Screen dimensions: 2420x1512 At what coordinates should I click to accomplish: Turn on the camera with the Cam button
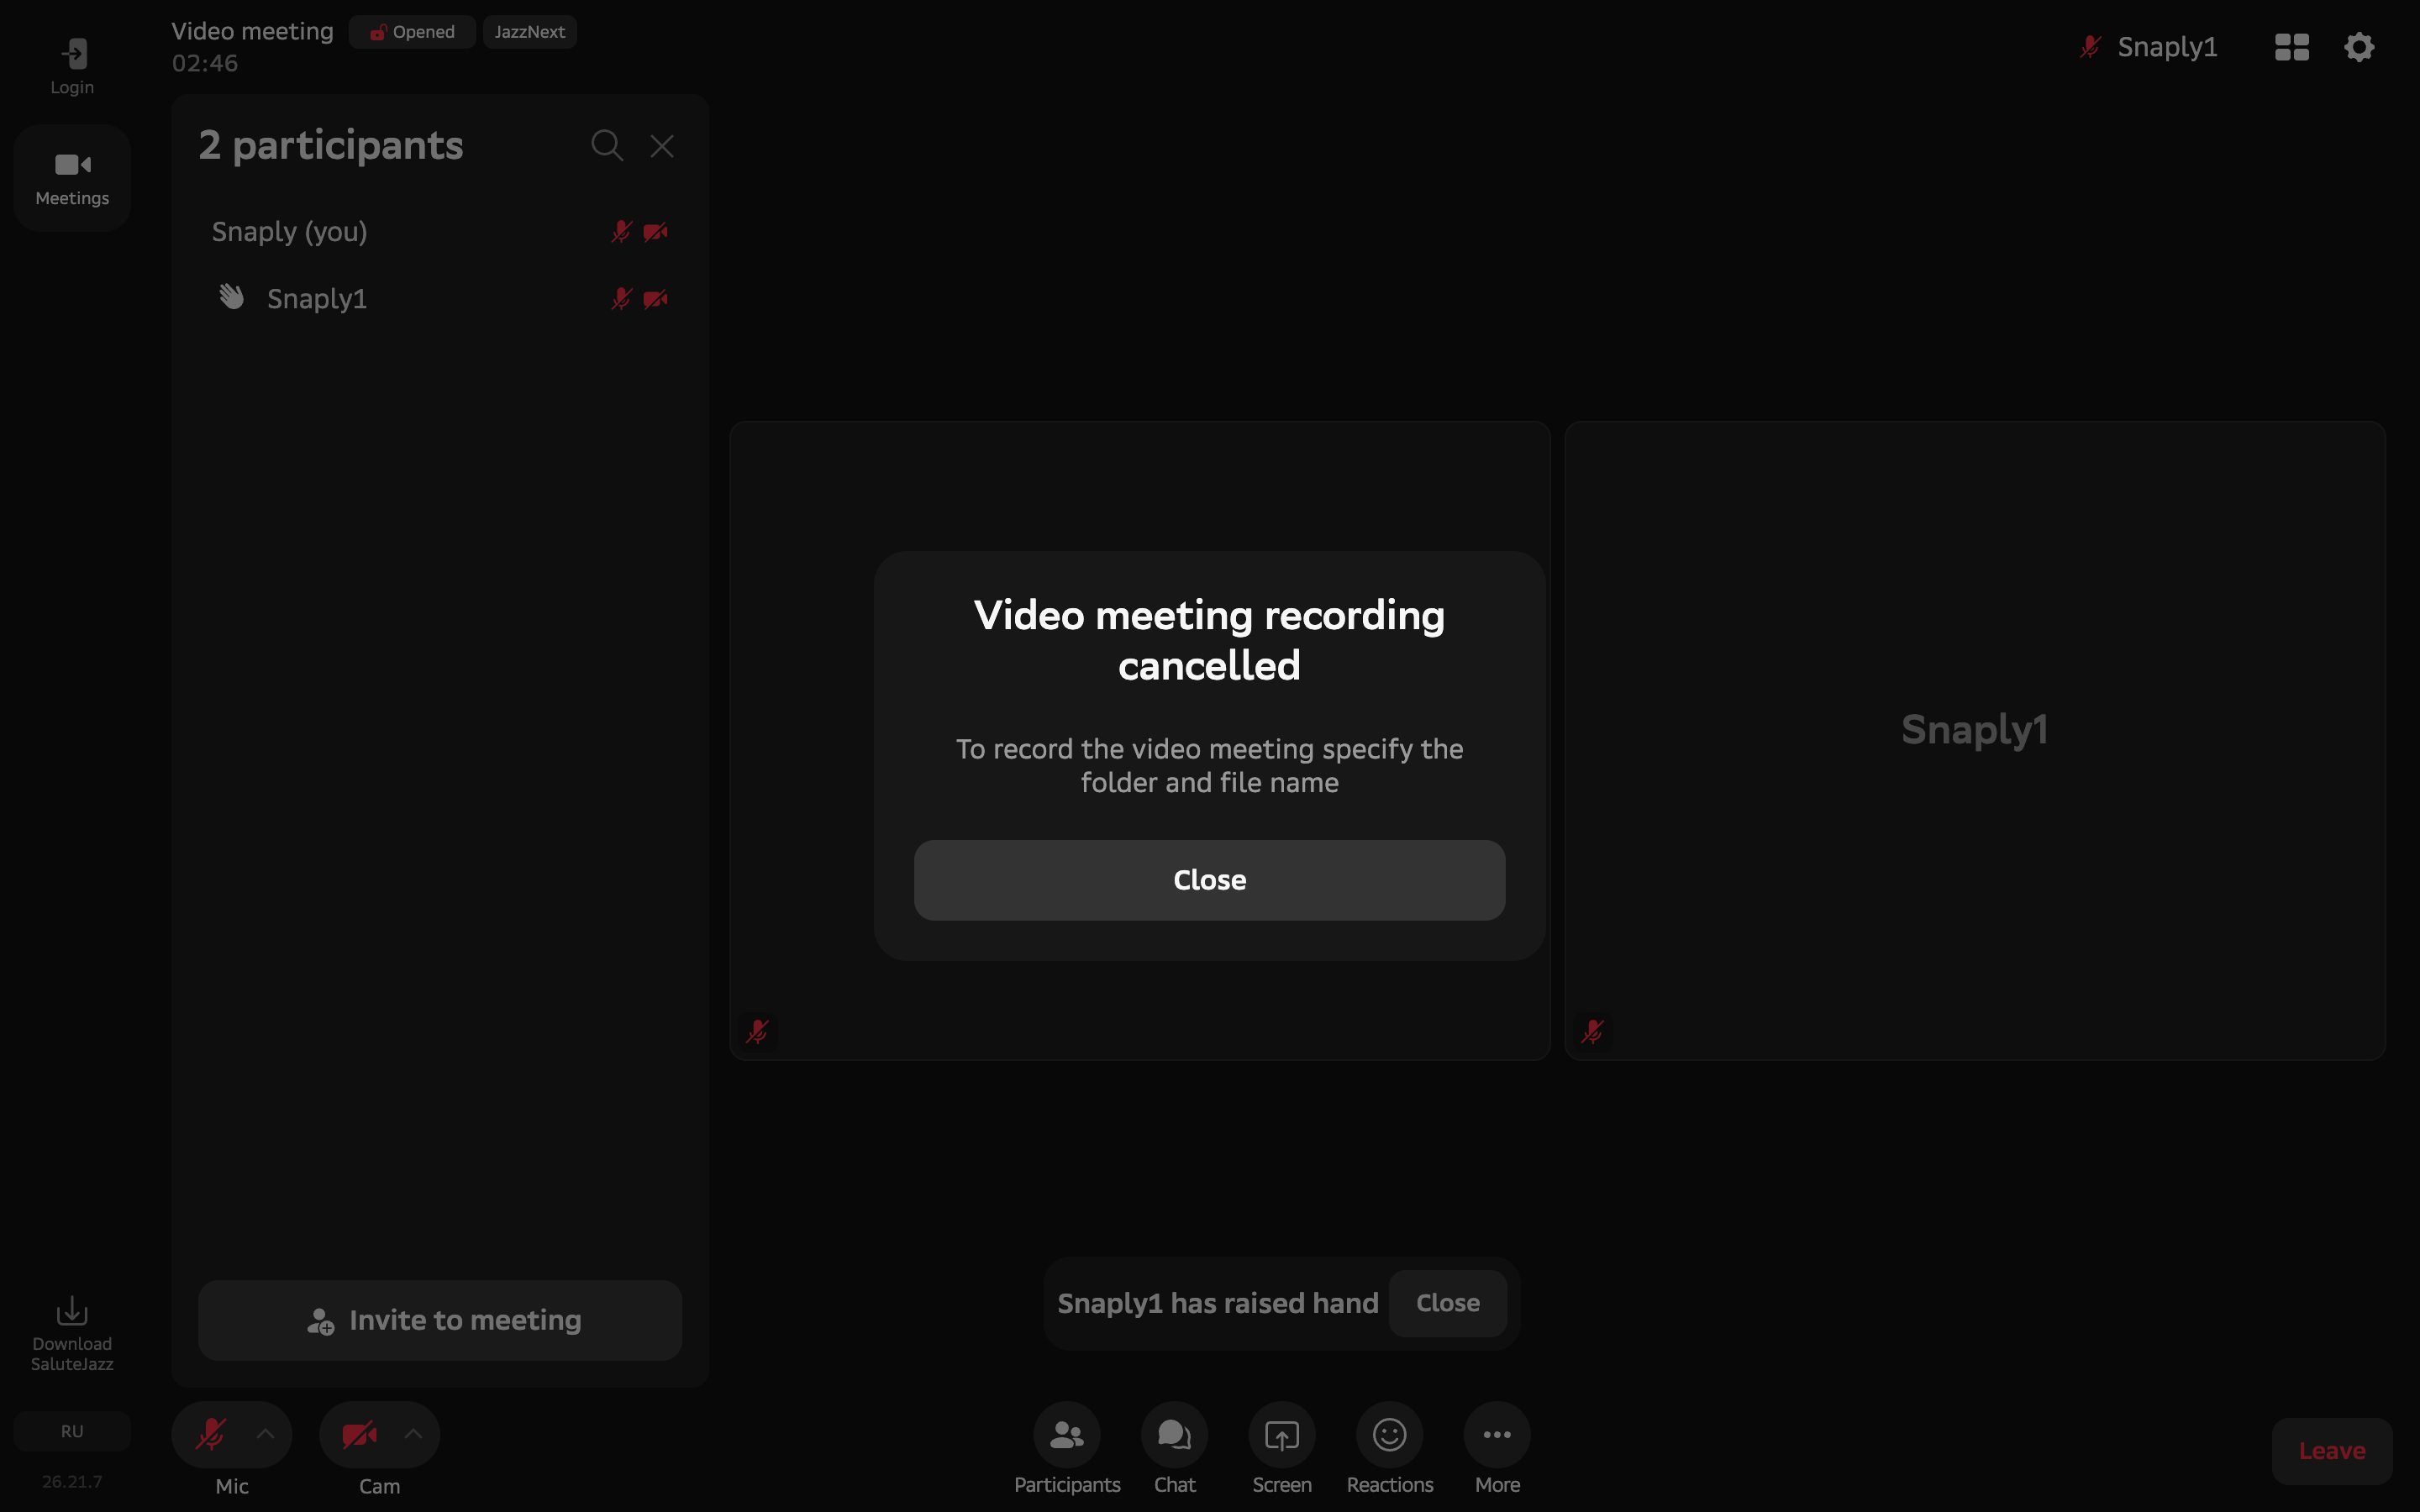pyautogui.click(x=359, y=1434)
